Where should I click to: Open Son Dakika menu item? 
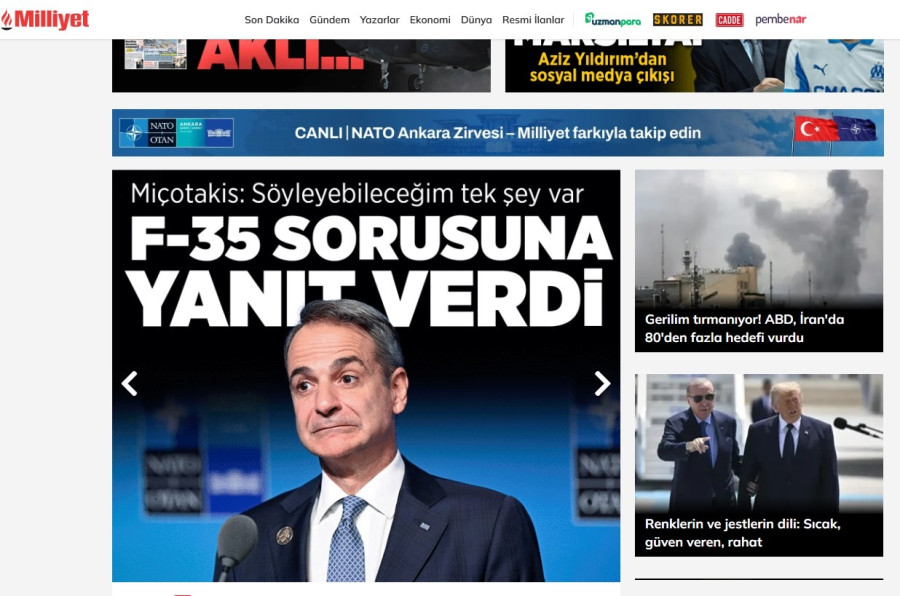tap(271, 20)
